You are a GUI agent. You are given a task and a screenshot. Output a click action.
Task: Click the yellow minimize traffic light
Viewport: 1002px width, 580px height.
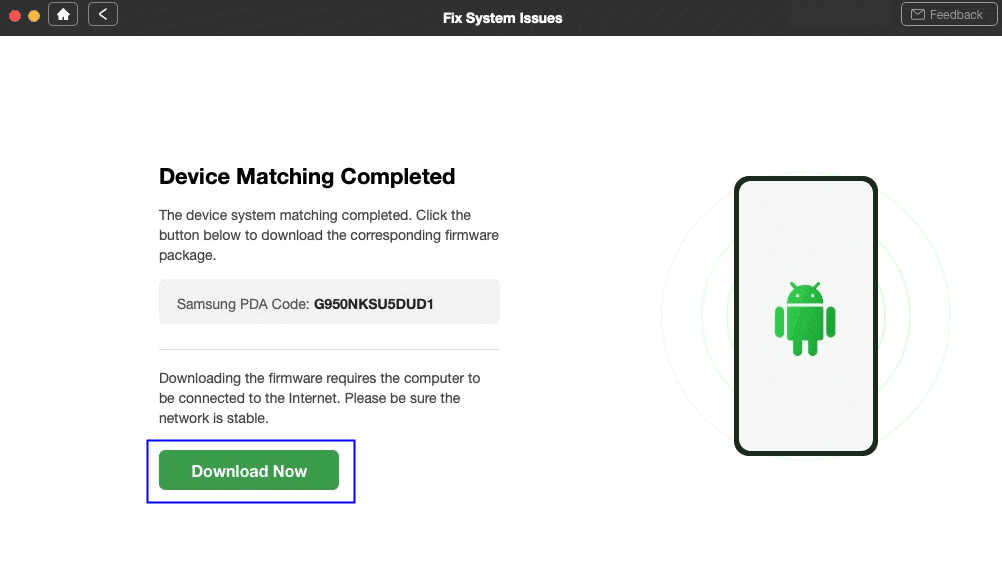click(x=33, y=16)
